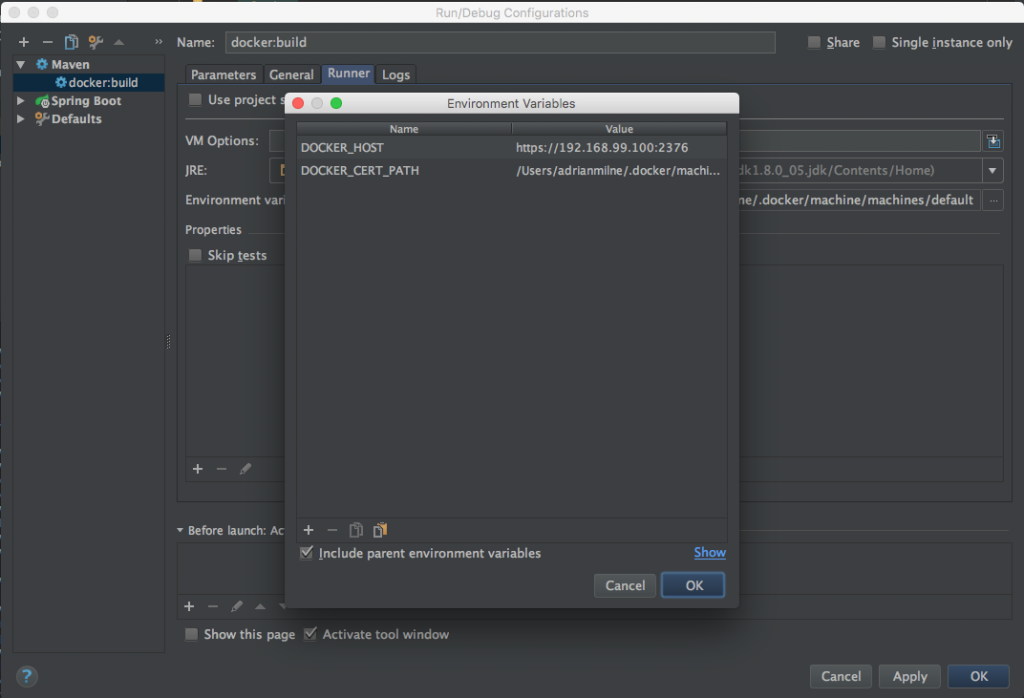Open the JRE selection dropdown
The width and height of the screenshot is (1024, 698).
click(992, 170)
